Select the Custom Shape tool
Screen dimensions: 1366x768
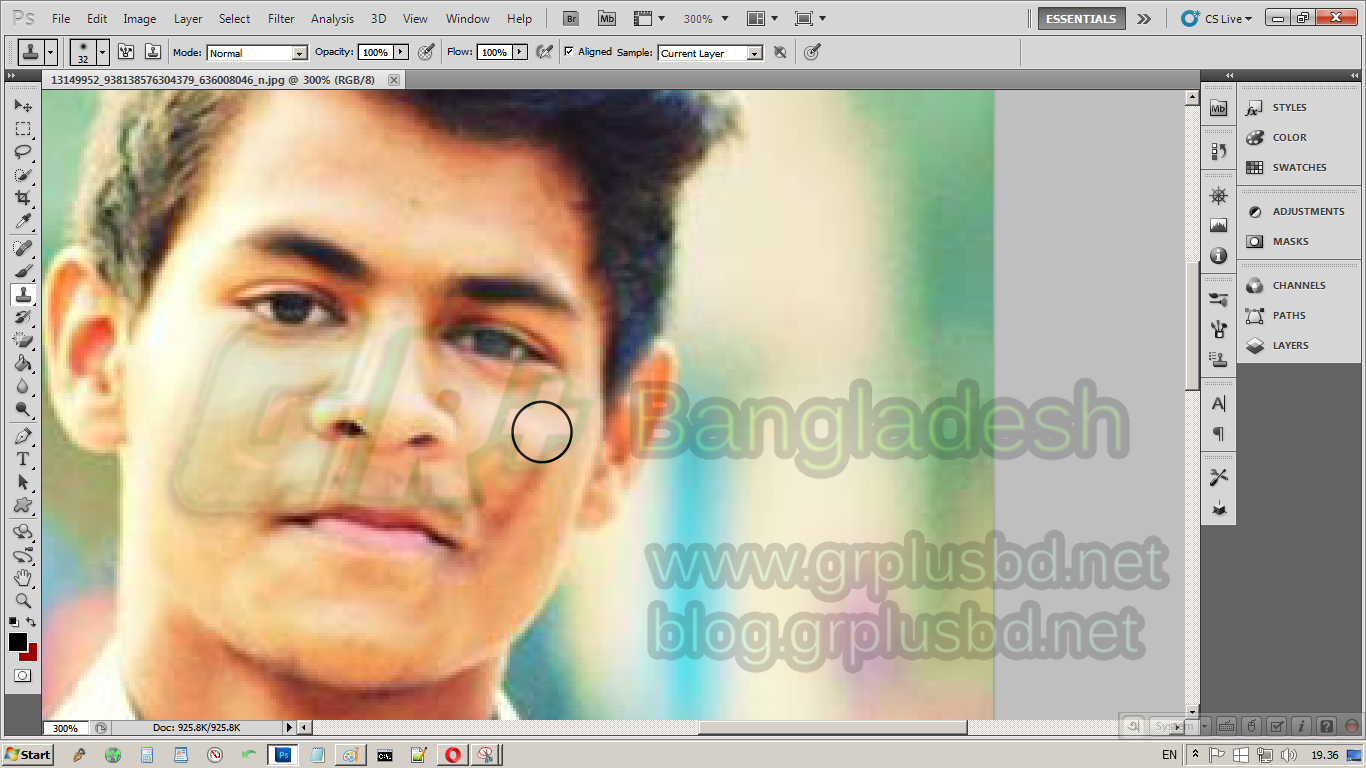(x=23, y=505)
